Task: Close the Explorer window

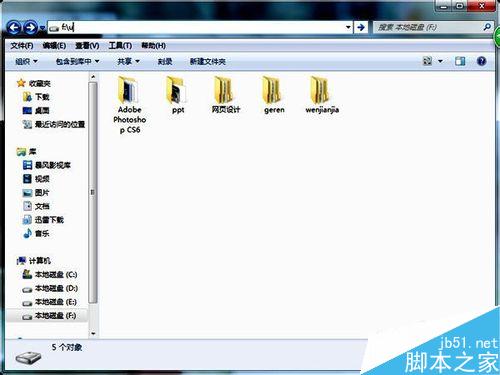Action: [481, 6]
